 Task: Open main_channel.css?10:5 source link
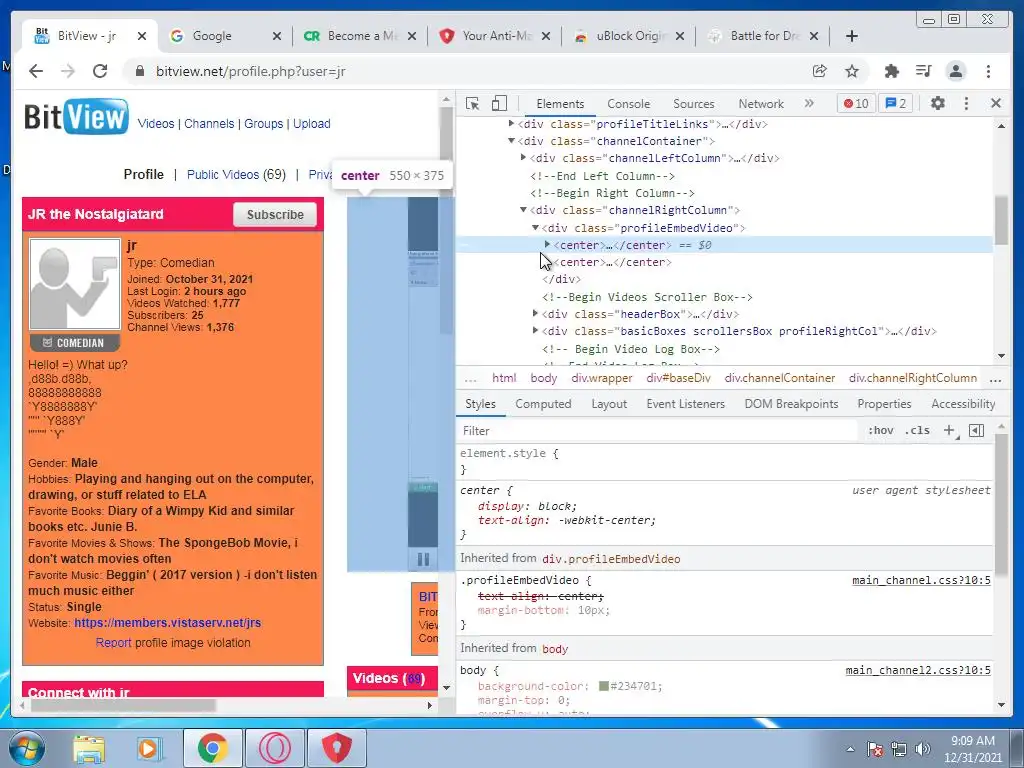tap(921, 580)
